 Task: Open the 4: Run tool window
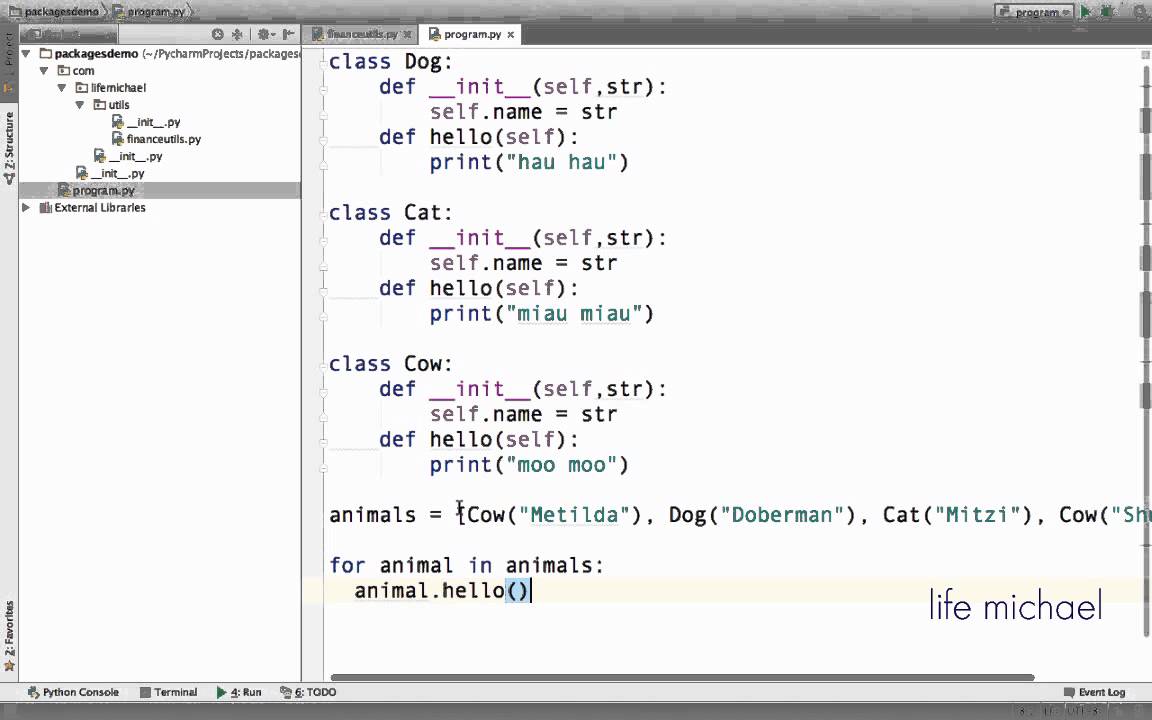click(x=240, y=692)
